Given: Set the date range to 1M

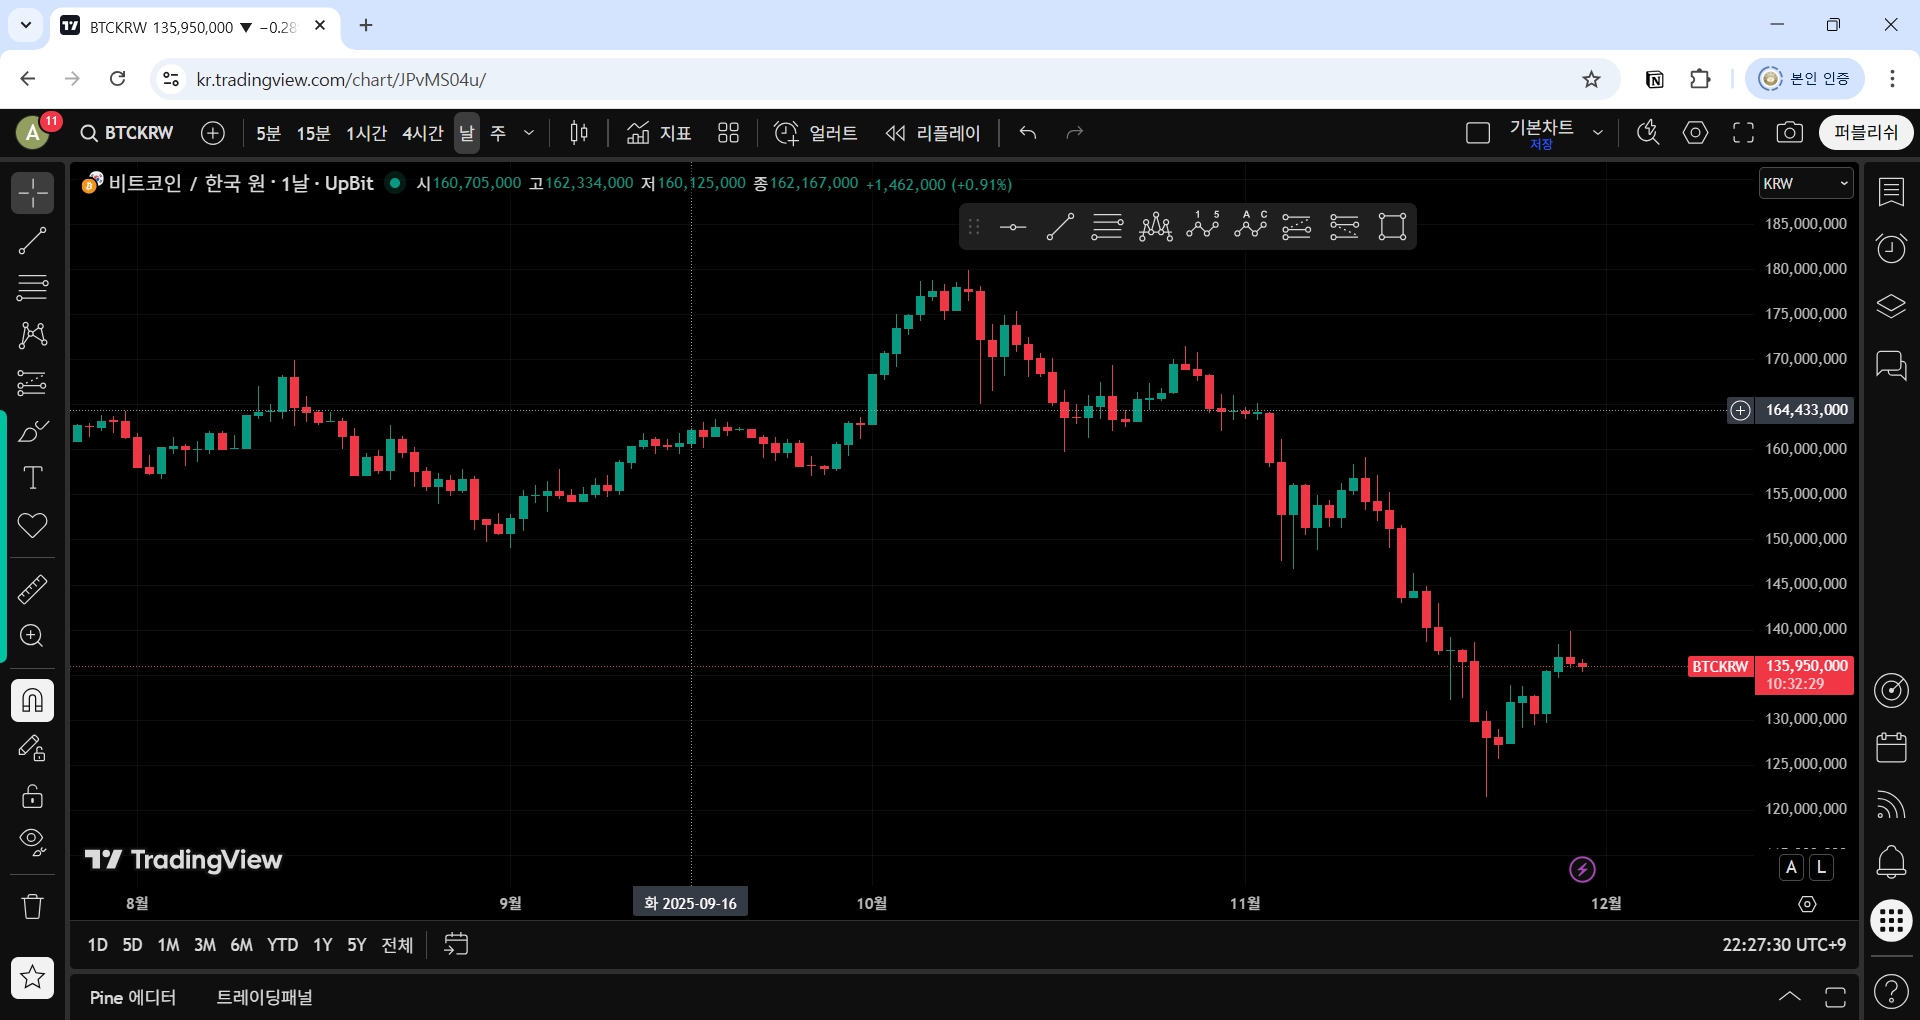Looking at the screenshot, I should [x=168, y=945].
